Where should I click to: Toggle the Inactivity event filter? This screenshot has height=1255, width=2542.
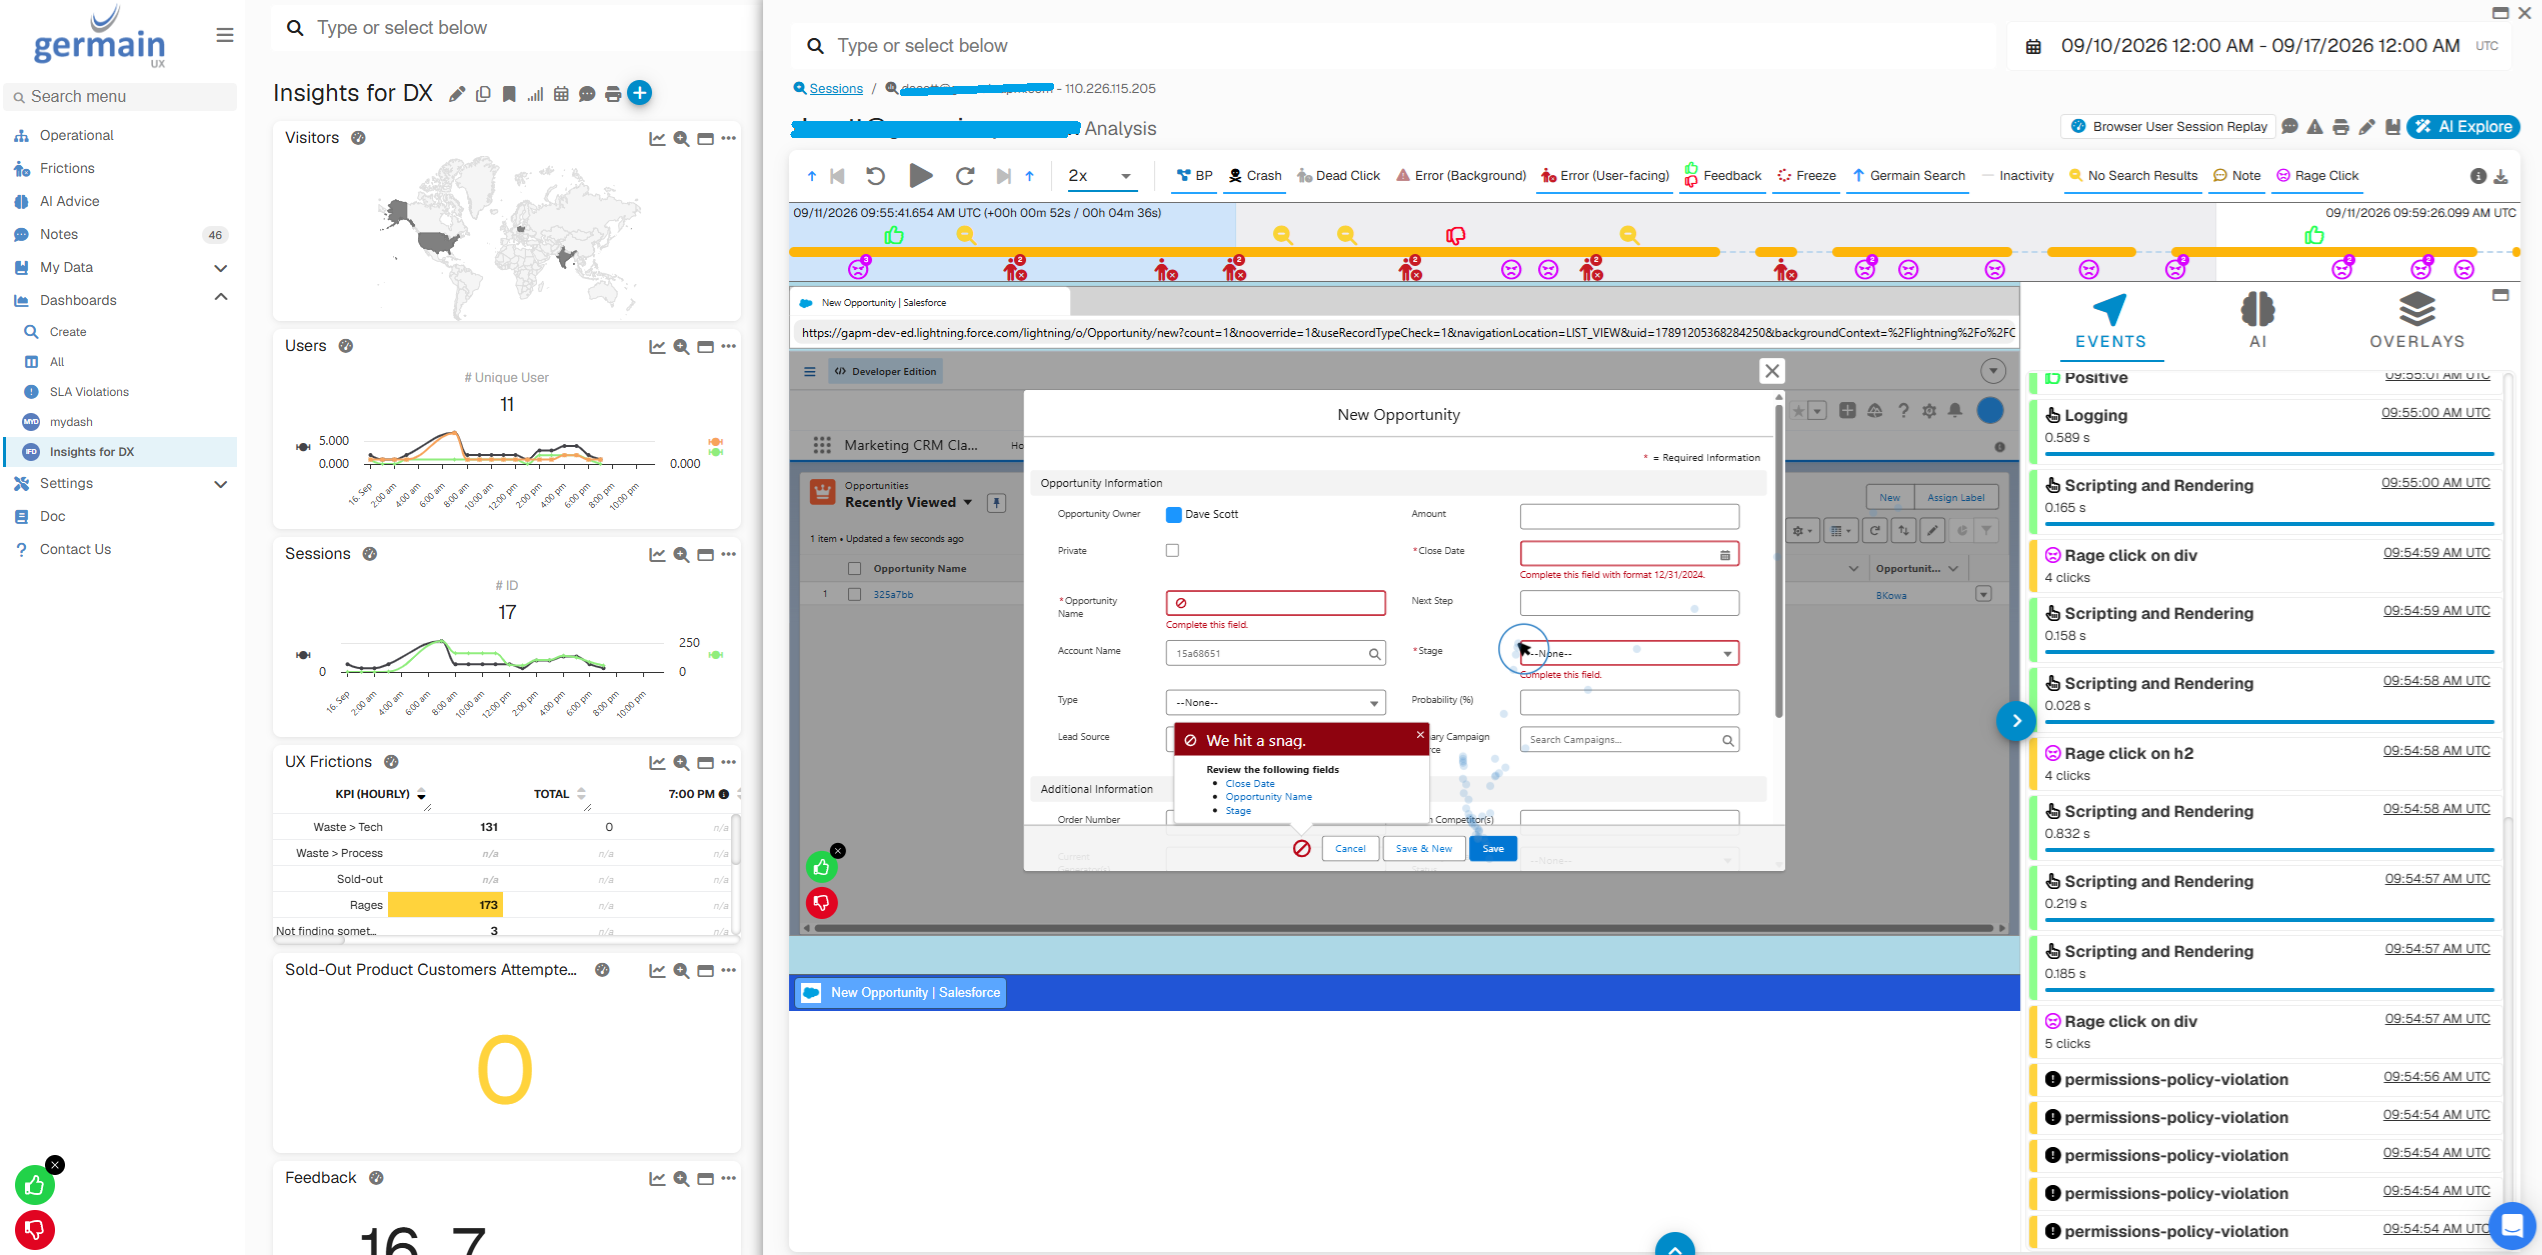click(2017, 176)
